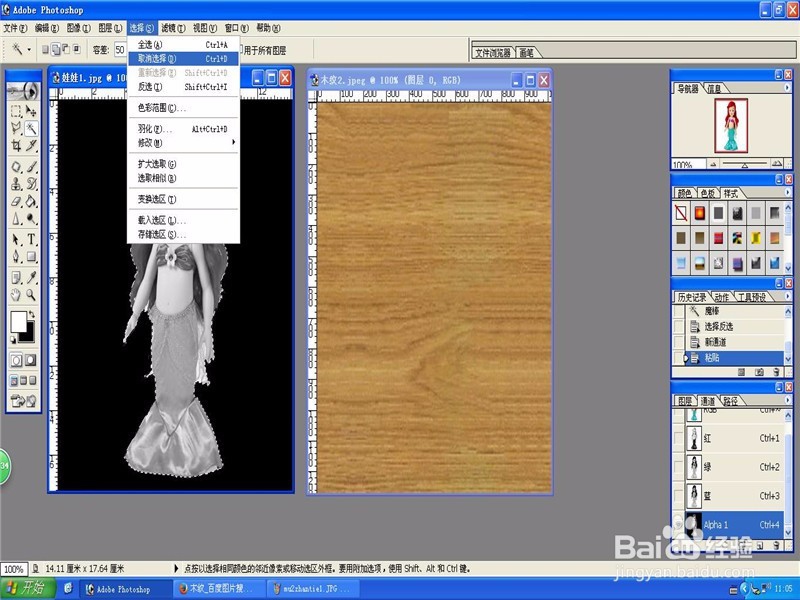Select the History Brush tool
This screenshot has height=600, width=800.
point(31,184)
